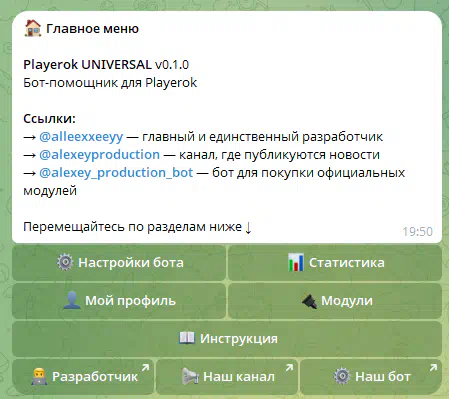Click the gear icon beside Настройки бота
Screen dimensions: 449x399
click(x=65, y=262)
